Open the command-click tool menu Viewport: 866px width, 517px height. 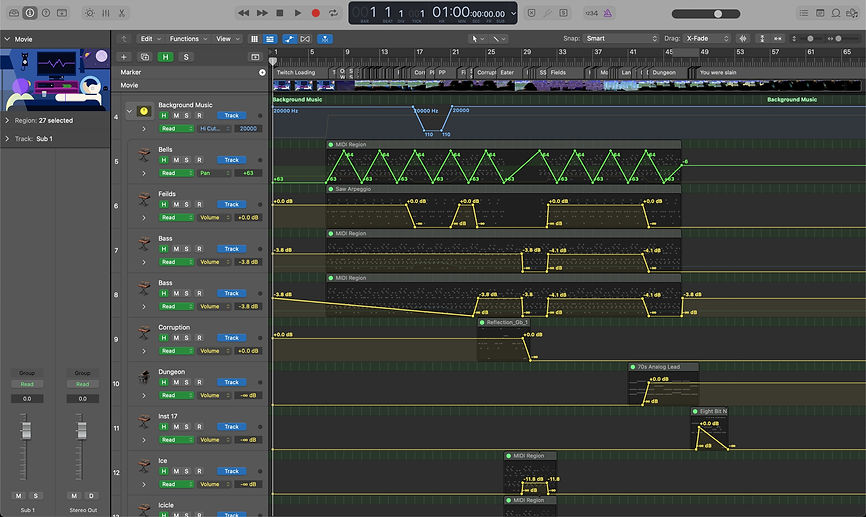point(499,39)
